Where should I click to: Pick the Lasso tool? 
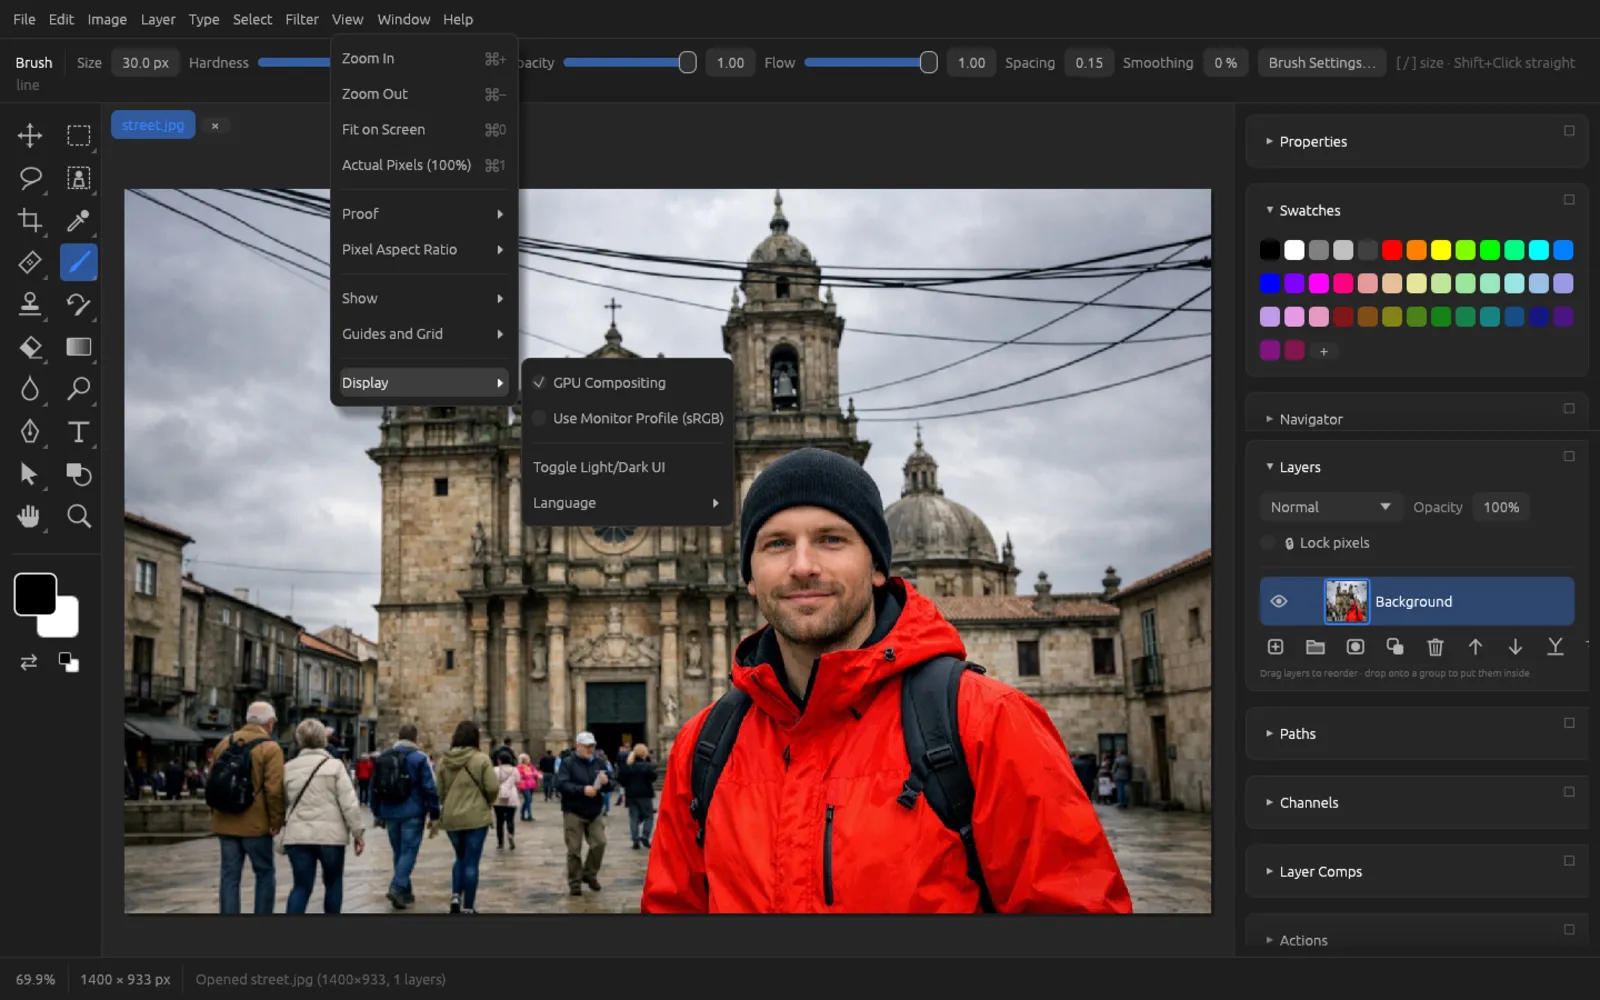[30, 178]
